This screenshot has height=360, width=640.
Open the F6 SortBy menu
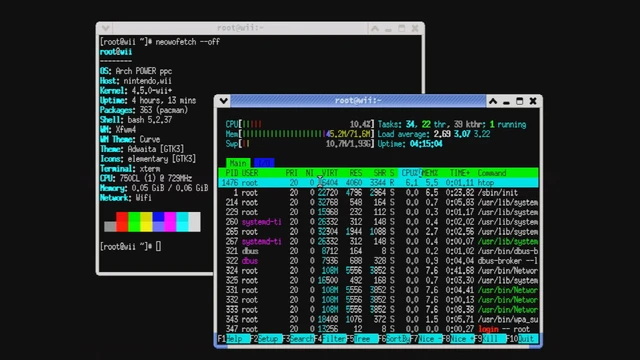(x=394, y=339)
